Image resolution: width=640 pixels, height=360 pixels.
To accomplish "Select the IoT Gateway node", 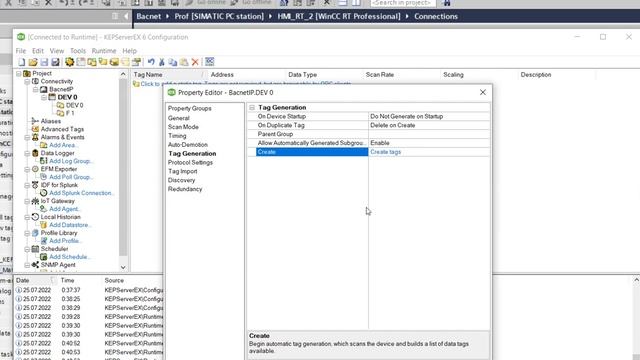I will coord(58,201).
